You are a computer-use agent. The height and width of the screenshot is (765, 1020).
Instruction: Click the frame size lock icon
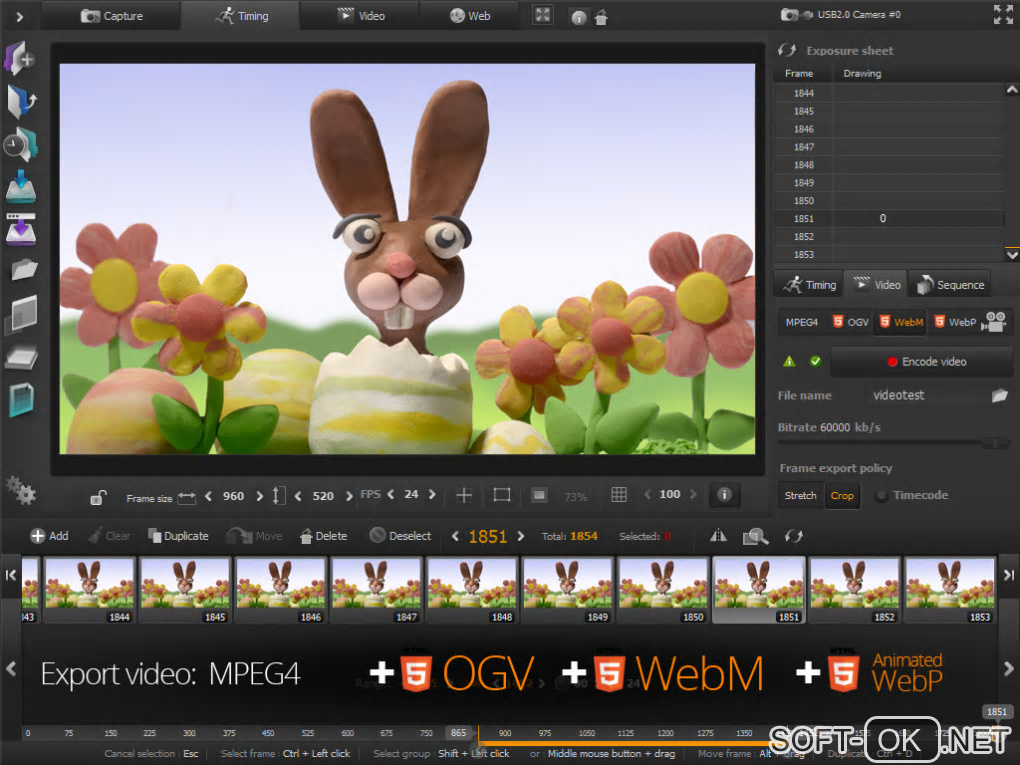[98, 496]
